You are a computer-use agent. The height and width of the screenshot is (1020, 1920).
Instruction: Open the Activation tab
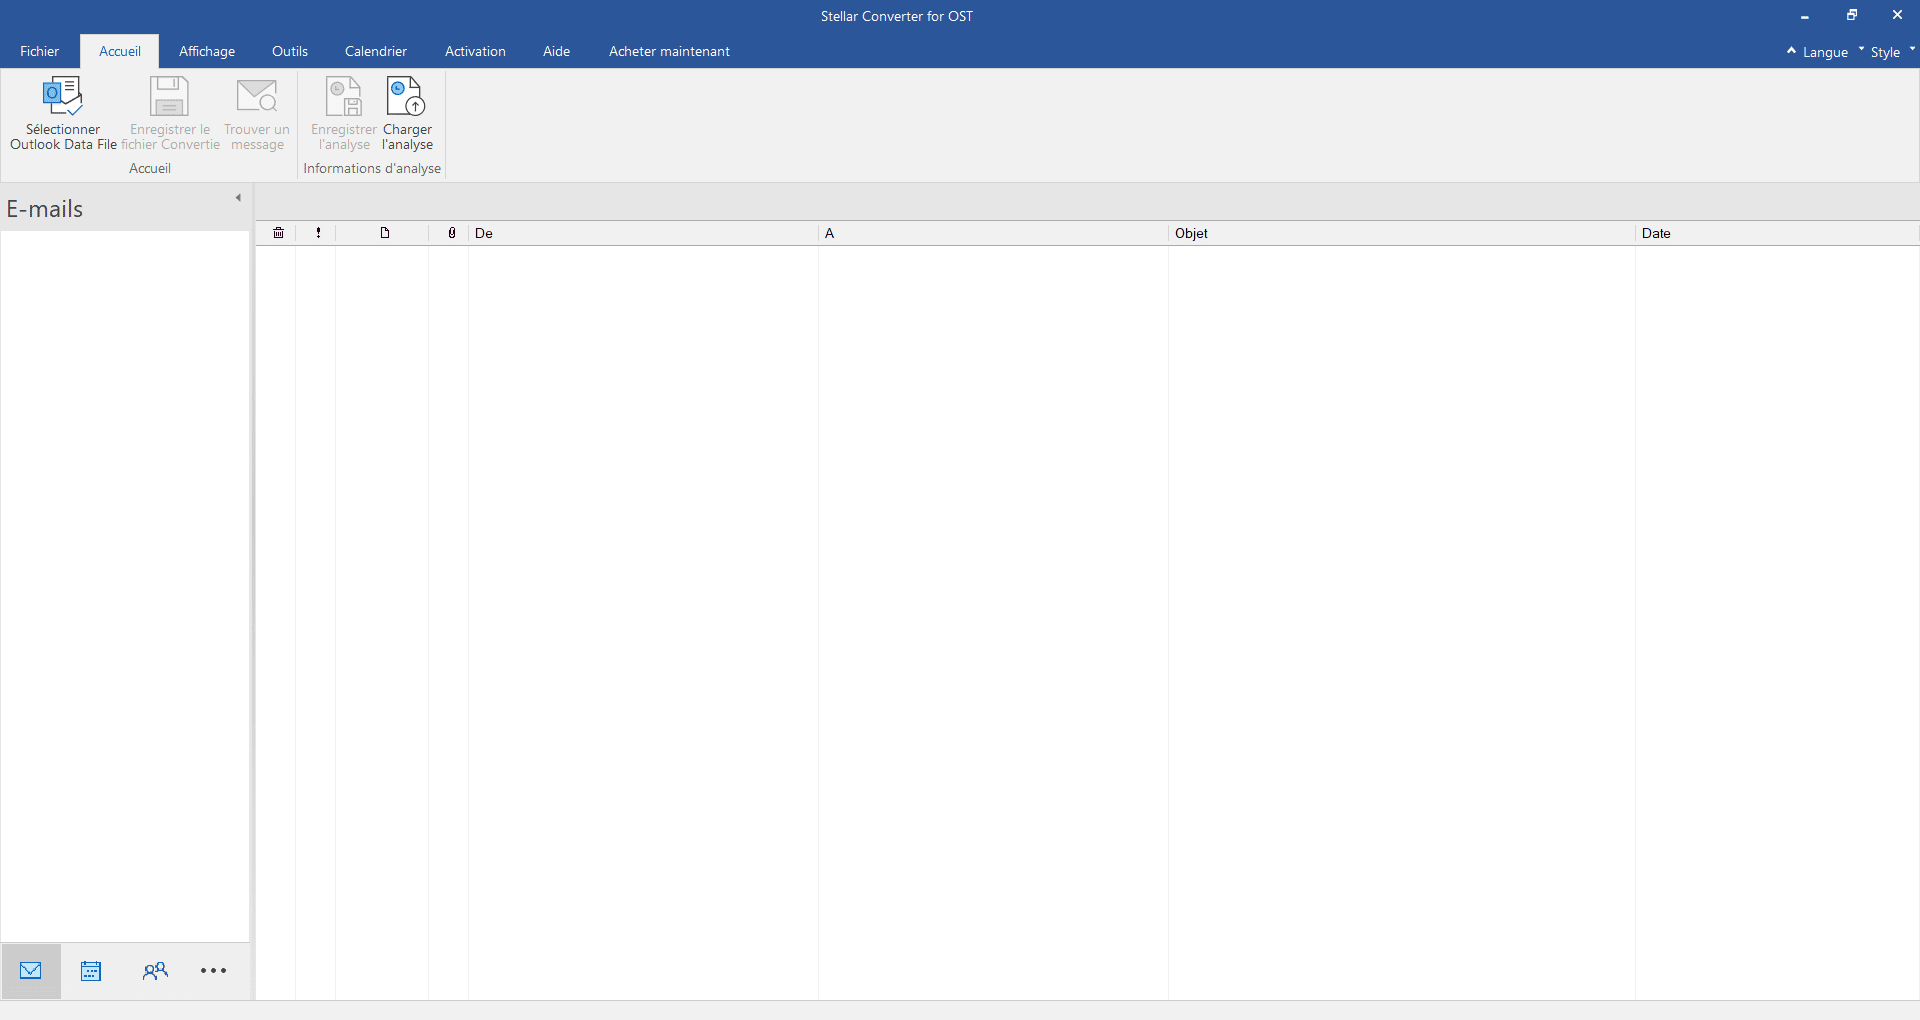point(475,51)
